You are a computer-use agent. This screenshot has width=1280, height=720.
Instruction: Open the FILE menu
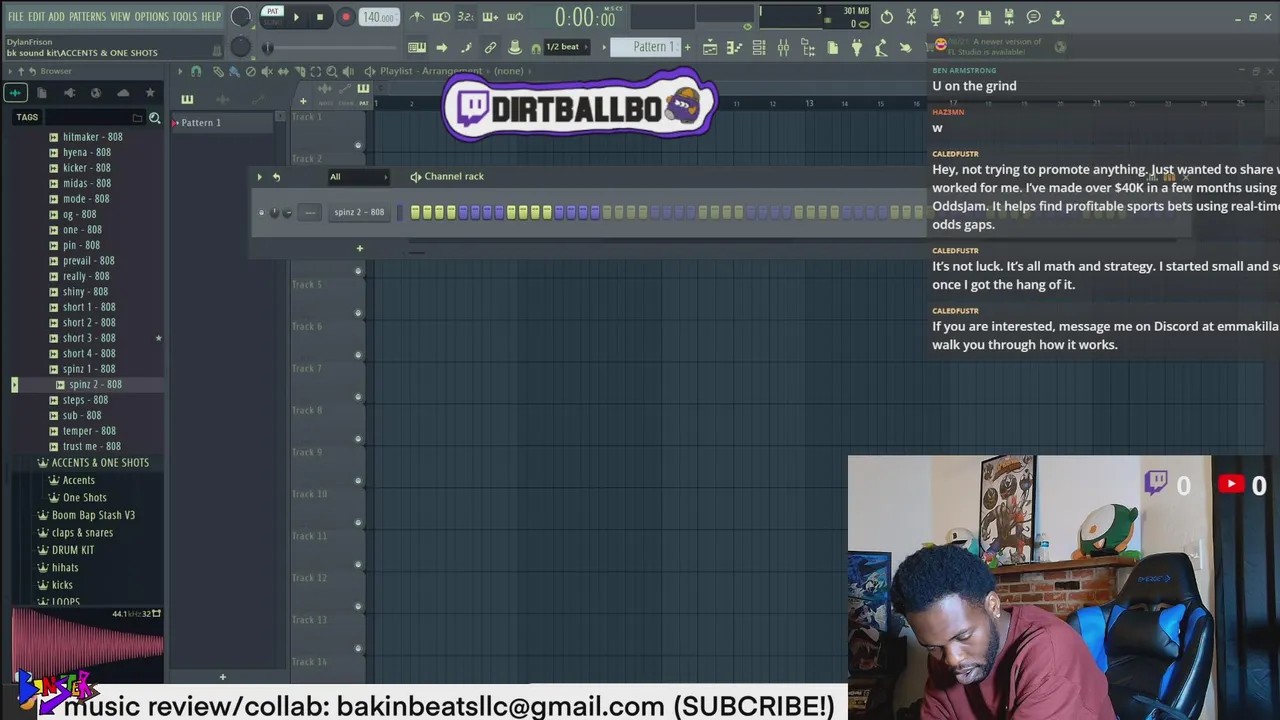tap(15, 17)
